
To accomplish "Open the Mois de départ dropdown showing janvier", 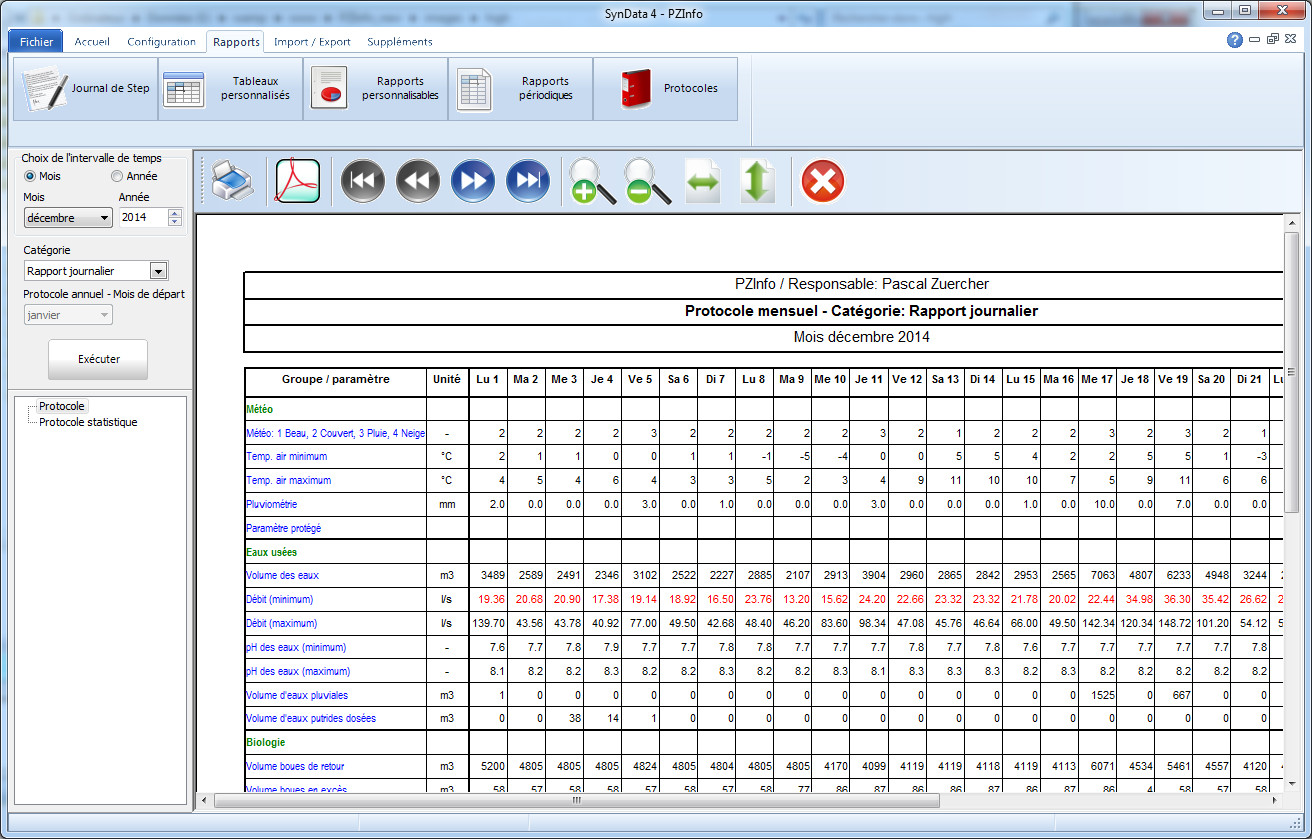I will 68,315.
